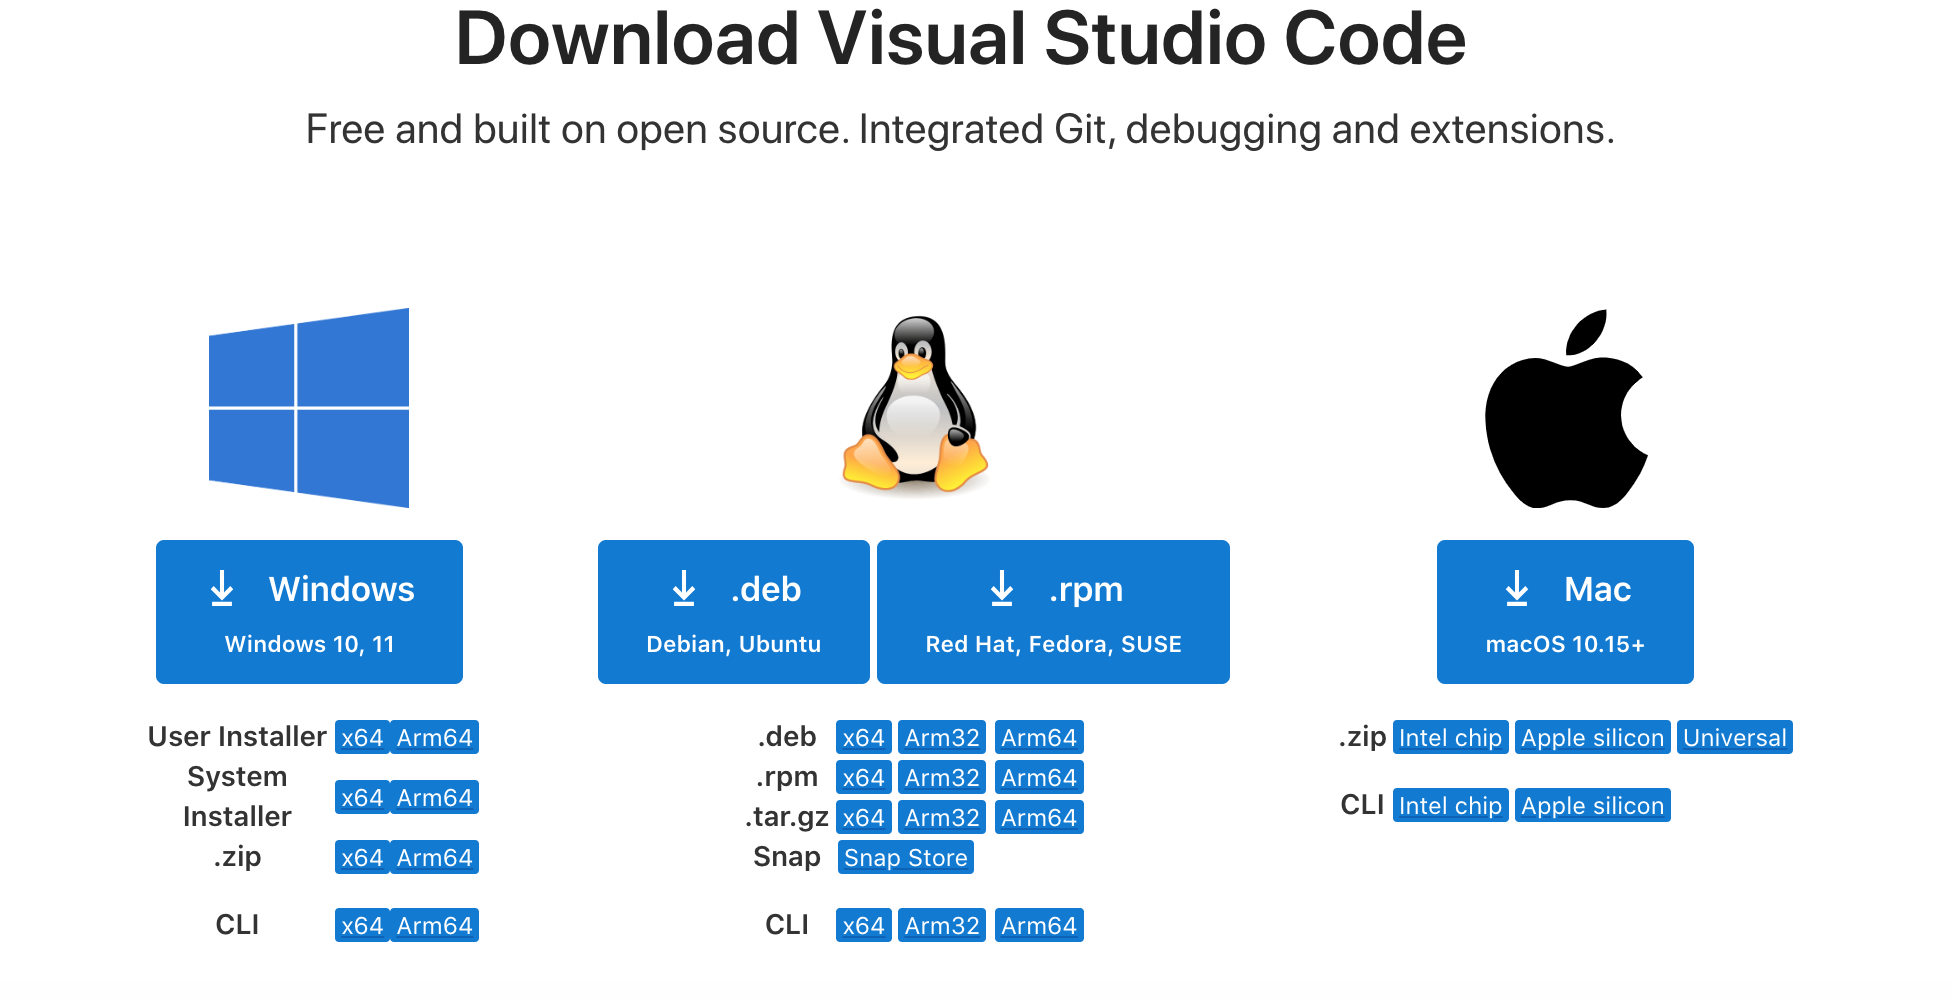
Task: Click download arrow icon in Windows button
Action: 222,589
